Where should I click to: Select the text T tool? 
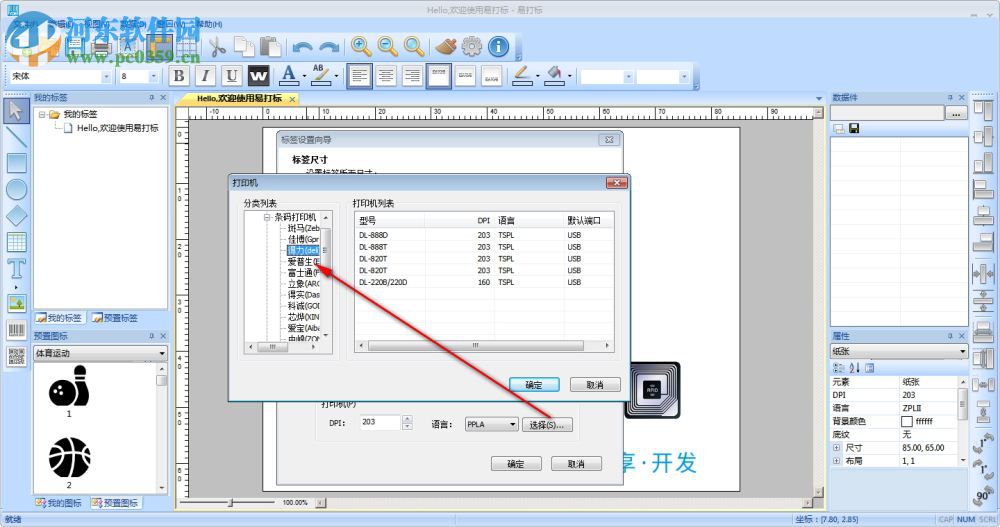pyautogui.click(x=16, y=269)
